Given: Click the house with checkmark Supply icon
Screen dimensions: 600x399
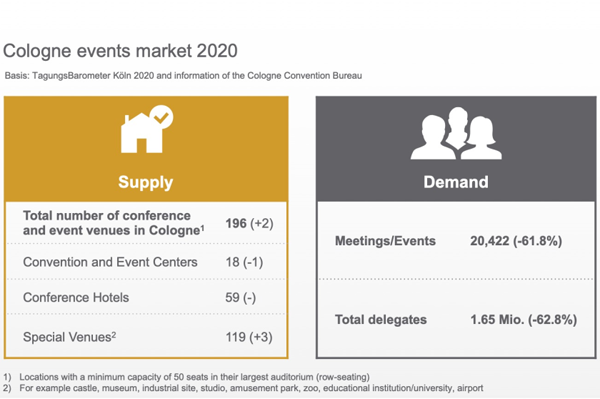Looking at the screenshot, I should [x=147, y=129].
